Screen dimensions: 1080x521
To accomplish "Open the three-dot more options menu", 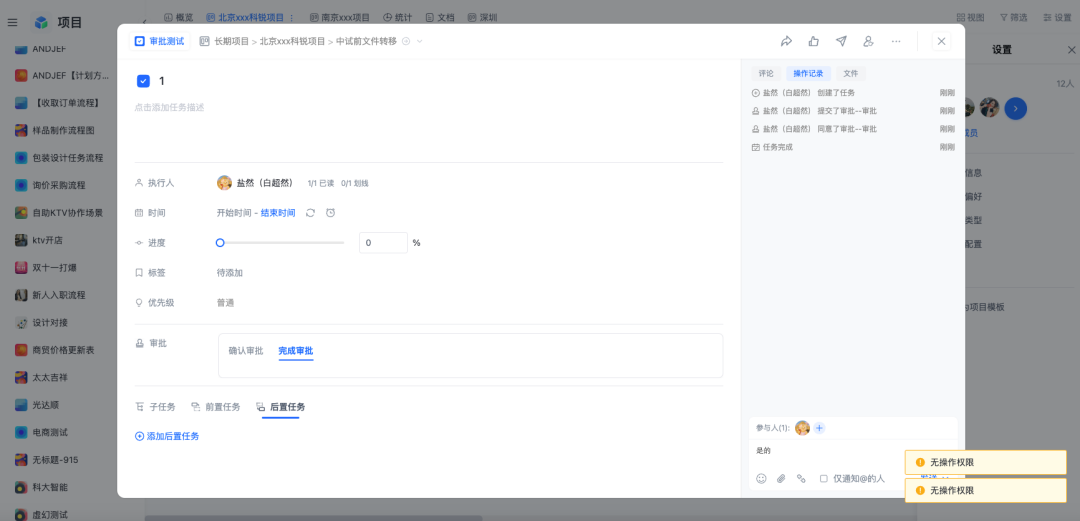I will (x=896, y=41).
